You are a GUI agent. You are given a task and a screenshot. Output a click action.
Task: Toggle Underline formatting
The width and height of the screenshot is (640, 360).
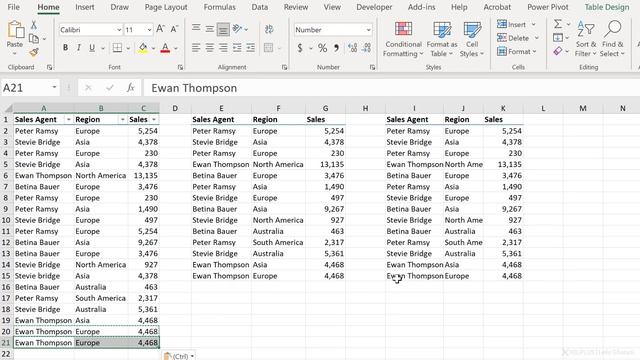click(x=92, y=48)
